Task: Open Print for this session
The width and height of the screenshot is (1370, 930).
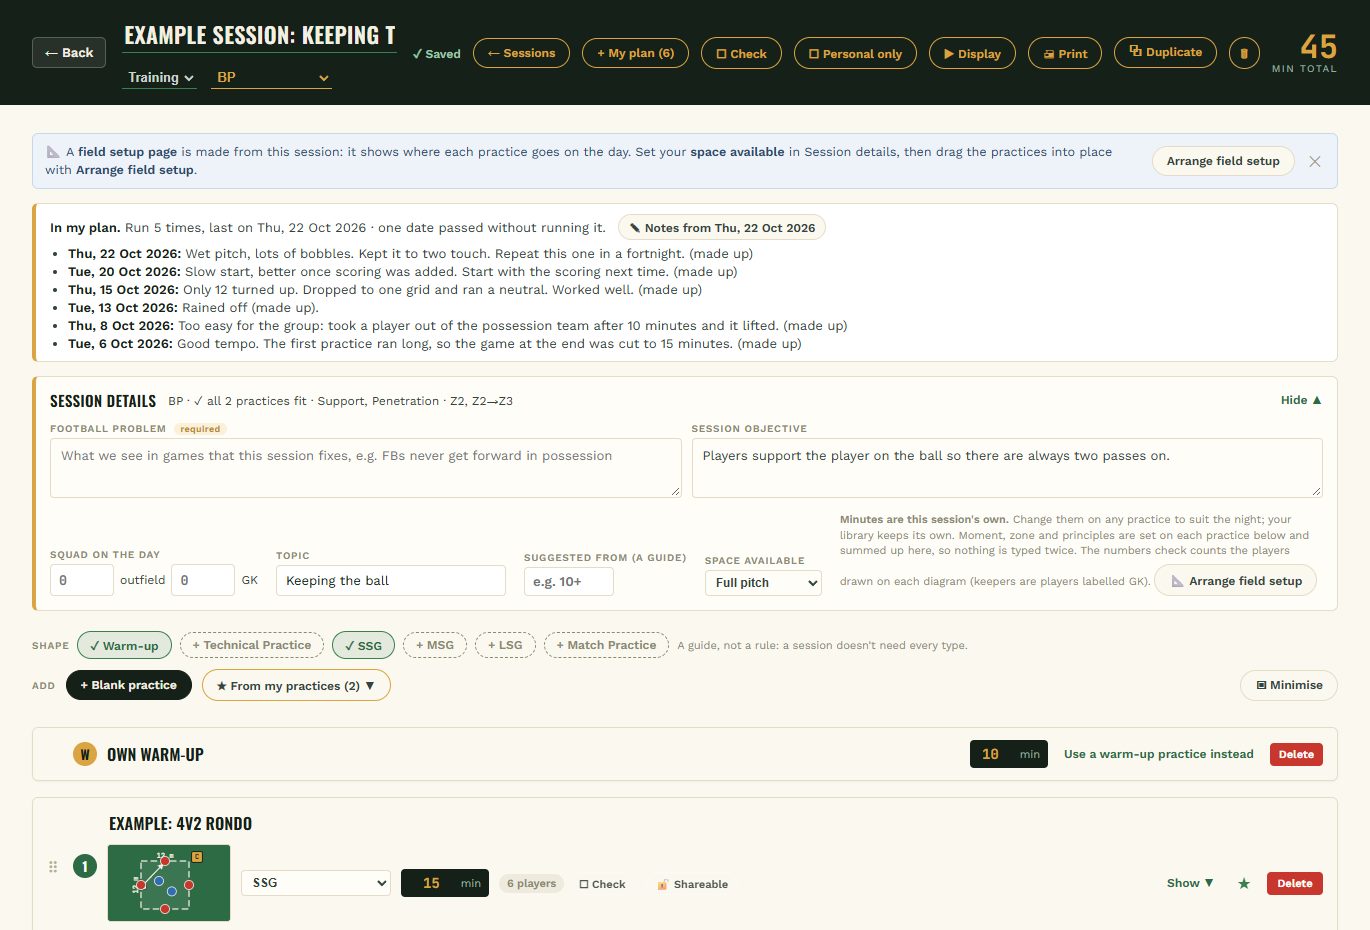Action: pos(1065,53)
